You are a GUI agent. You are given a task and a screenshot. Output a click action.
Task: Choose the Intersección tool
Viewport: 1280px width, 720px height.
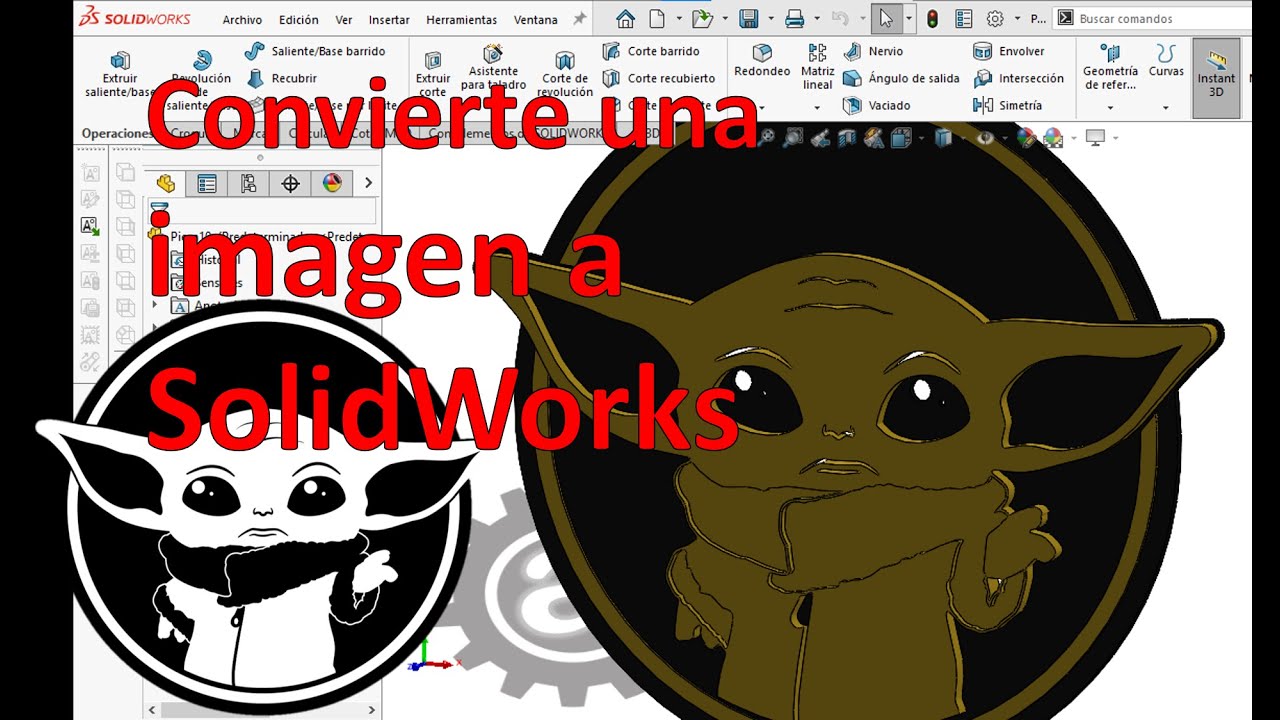click(1019, 78)
